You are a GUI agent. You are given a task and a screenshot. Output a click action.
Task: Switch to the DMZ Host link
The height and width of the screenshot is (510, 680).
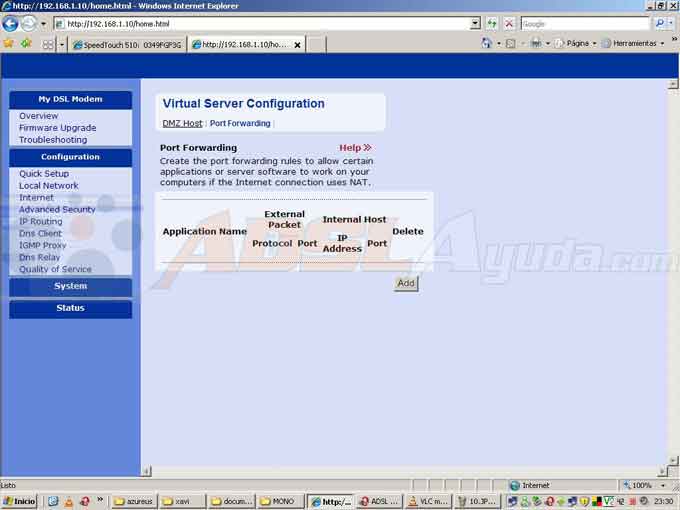tap(182, 124)
